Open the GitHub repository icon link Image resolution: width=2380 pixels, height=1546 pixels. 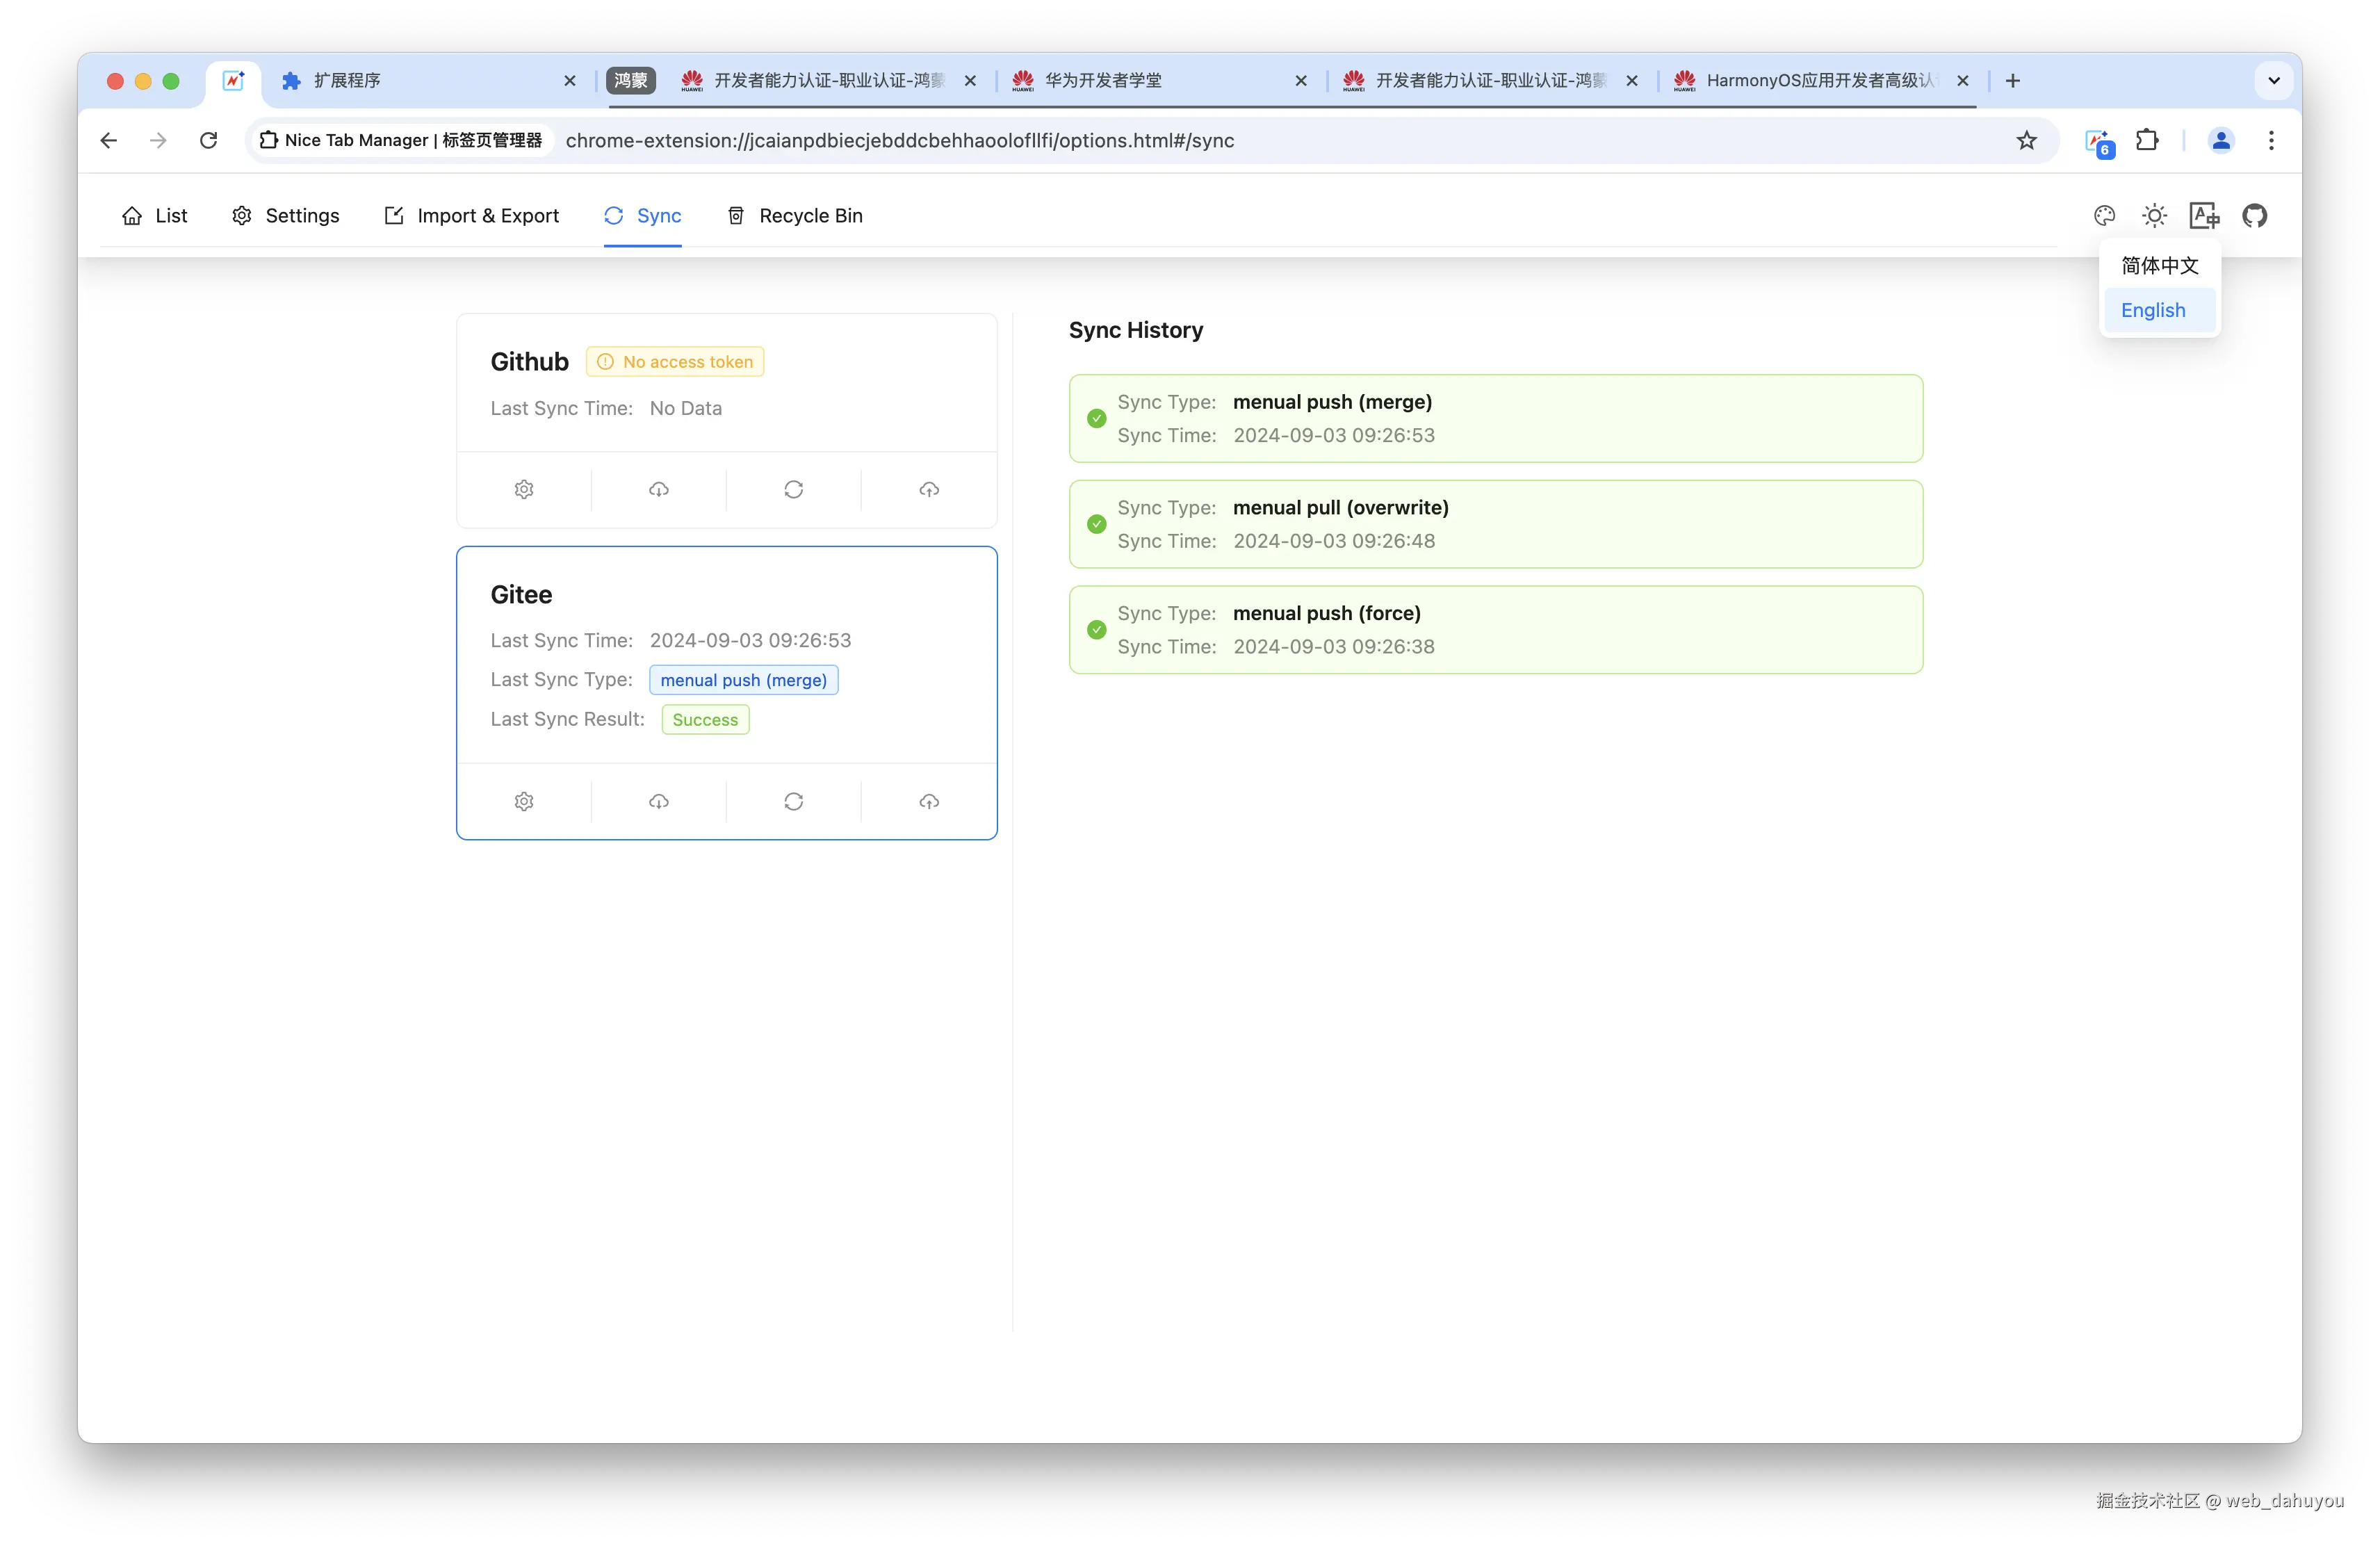(x=2254, y=215)
